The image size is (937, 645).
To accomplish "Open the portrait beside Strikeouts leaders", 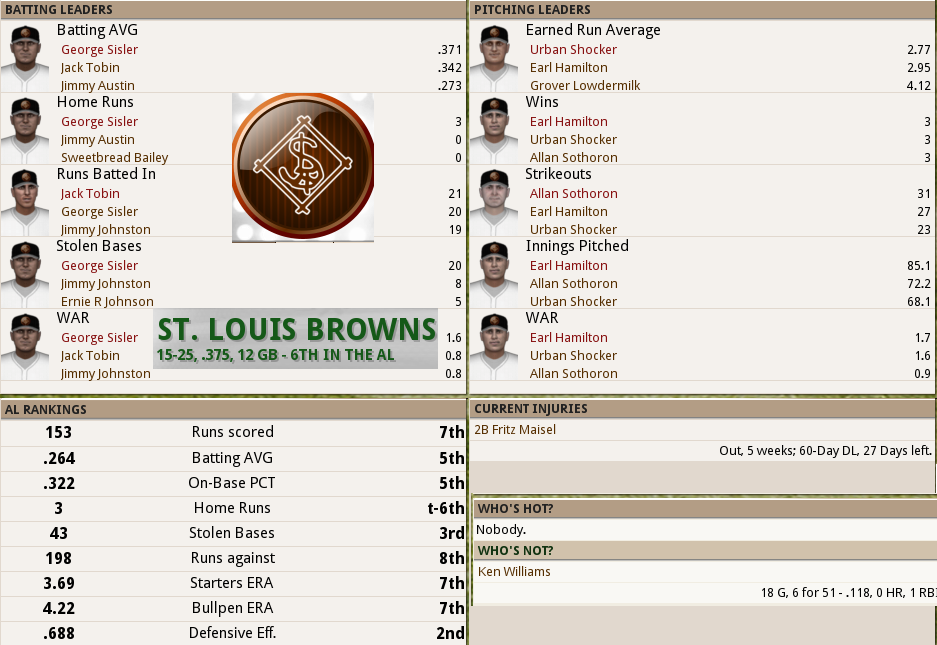I will (494, 202).
